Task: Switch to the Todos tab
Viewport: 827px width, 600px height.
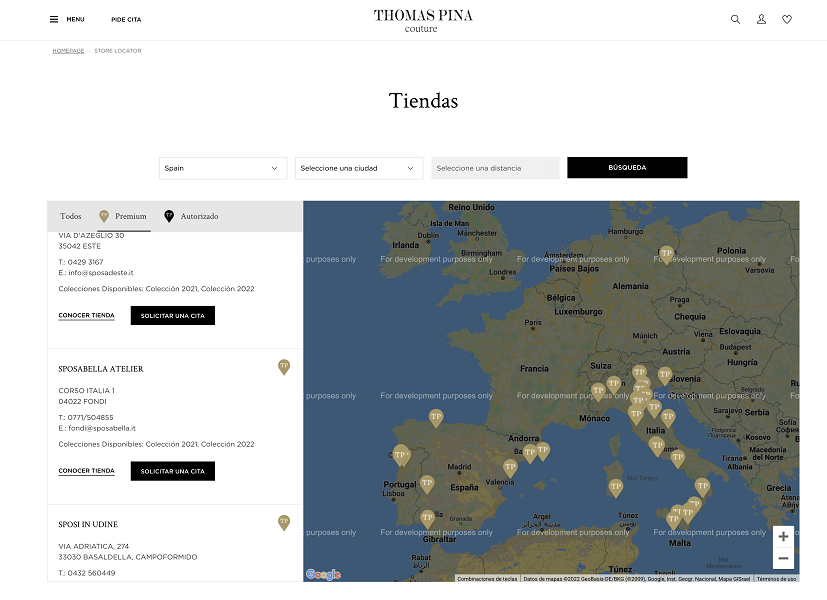Action: [71, 216]
